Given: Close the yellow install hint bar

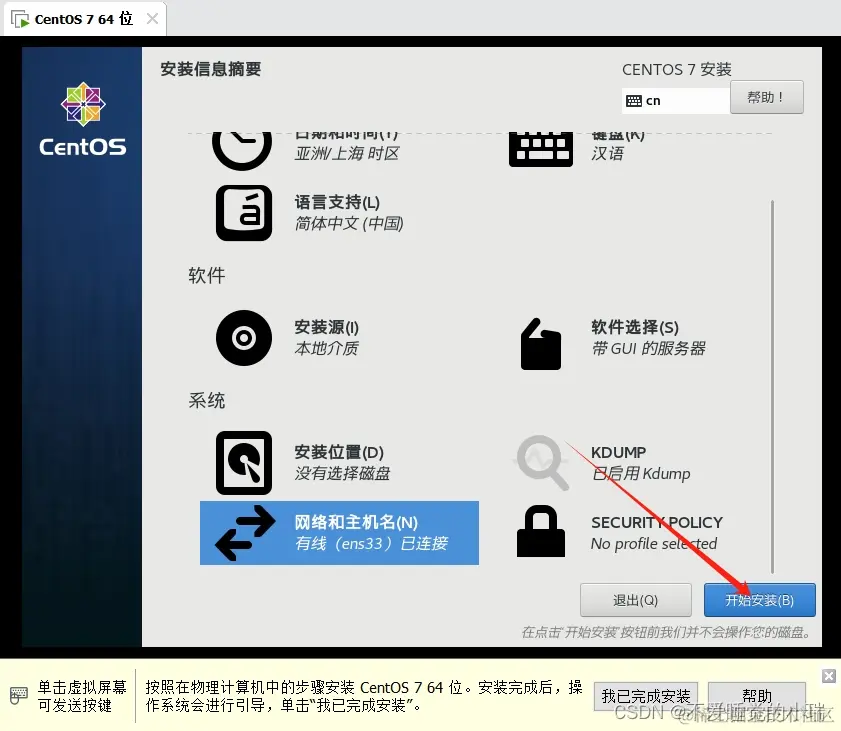Looking at the screenshot, I should point(829,675).
